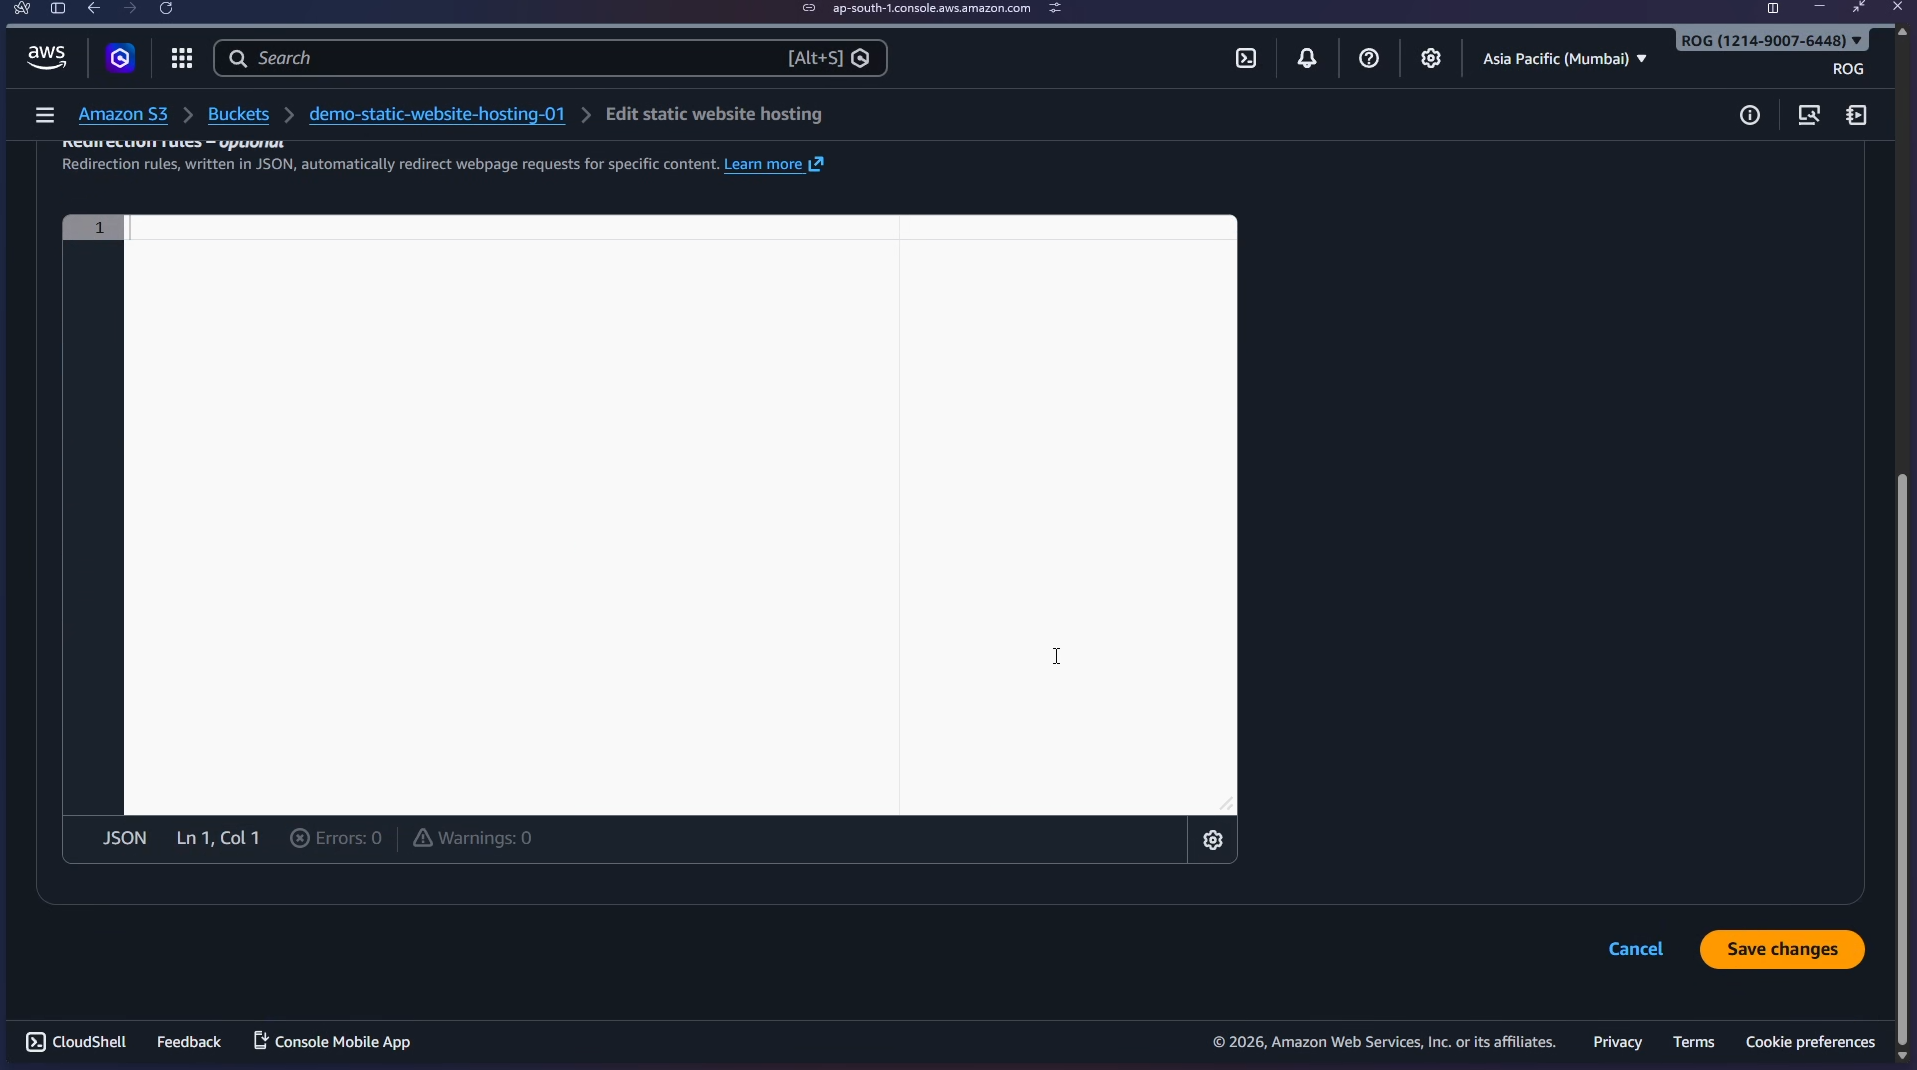The height and width of the screenshot is (1070, 1917).
Task: Click the AWS logo home icon
Action: pos(47,58)
